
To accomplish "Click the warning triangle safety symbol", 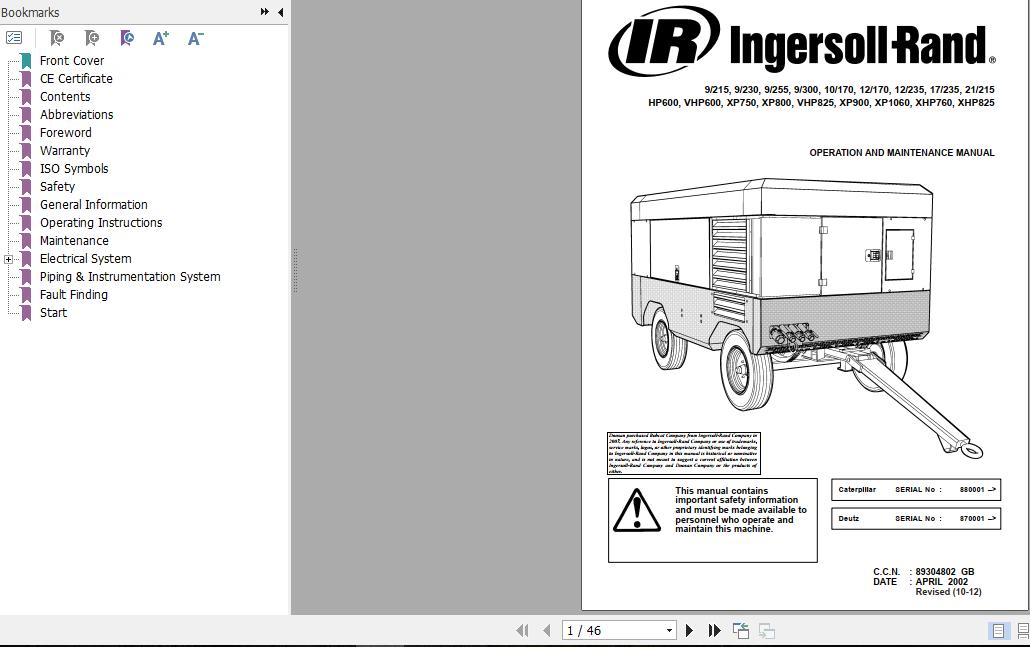I will [x=637, y=510].
